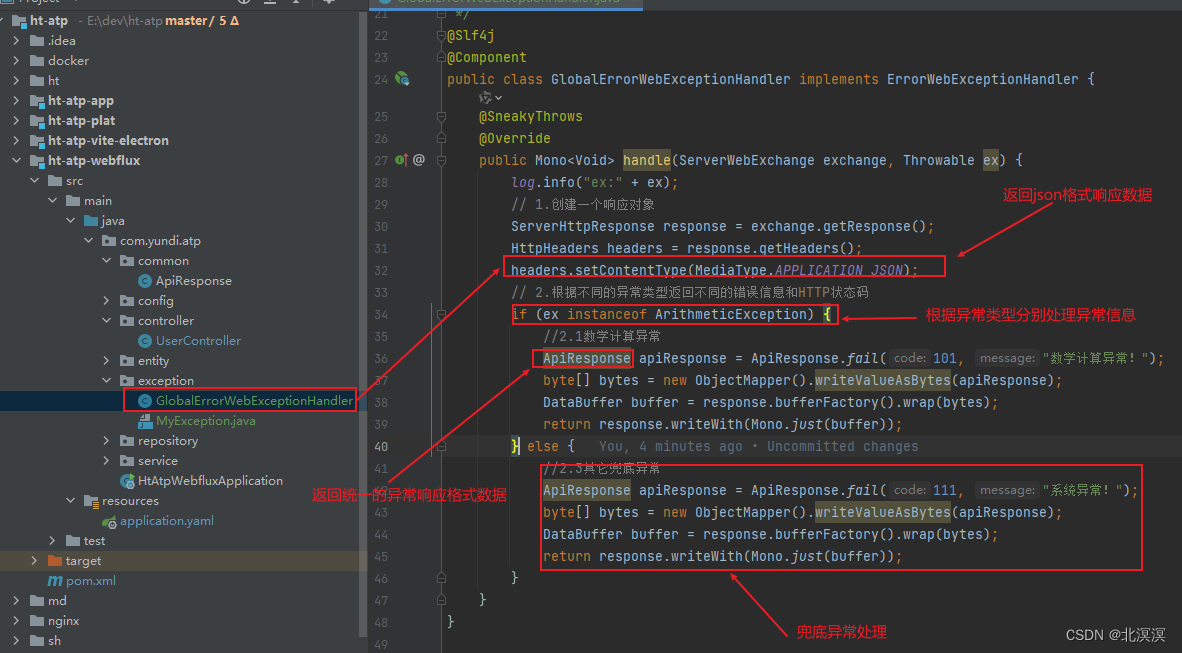Click the HtAtpWebfluxApplication Spring Boot icon
The height and width of the screenshot is (653, 1182).
tap(127, 481)
